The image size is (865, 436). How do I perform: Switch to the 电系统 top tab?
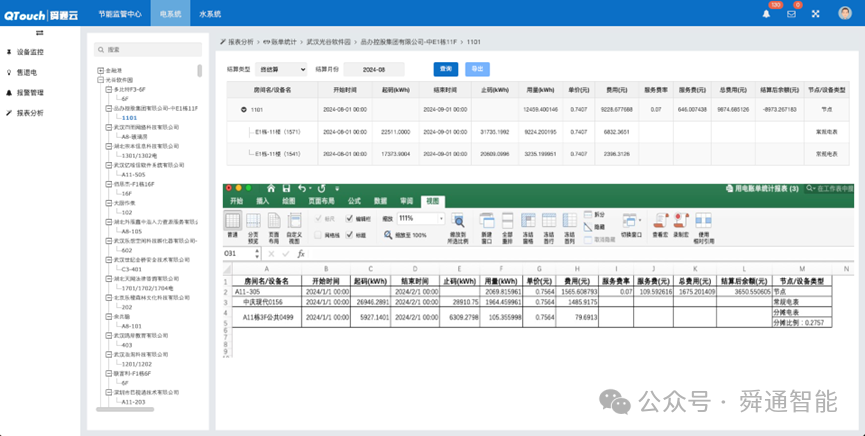170,14
